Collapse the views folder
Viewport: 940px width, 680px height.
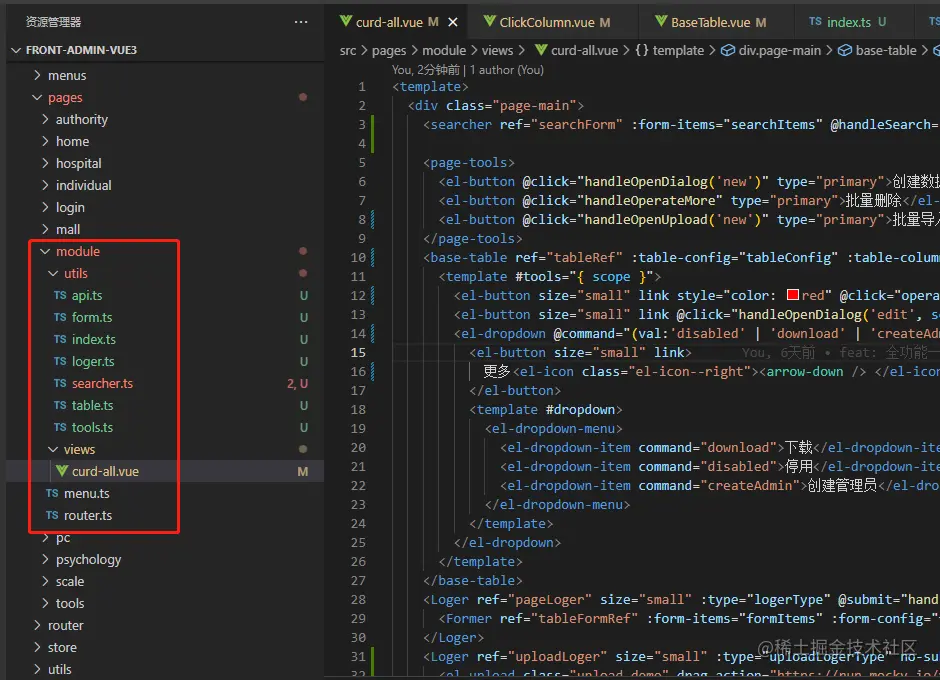(x=53, y=449)
